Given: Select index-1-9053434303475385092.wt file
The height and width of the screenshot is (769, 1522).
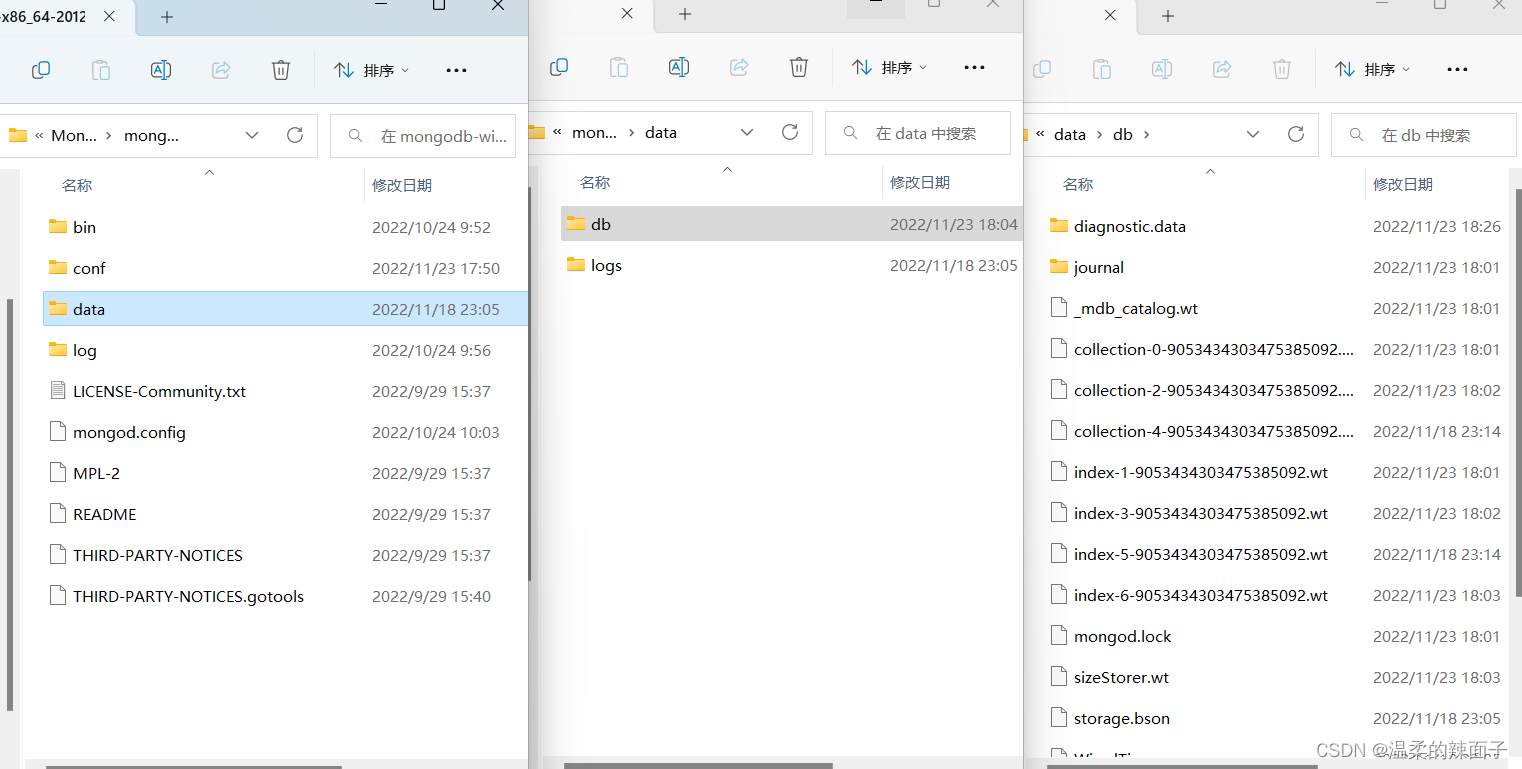Looking at the screenshot, I should [x=1276, y=472].
